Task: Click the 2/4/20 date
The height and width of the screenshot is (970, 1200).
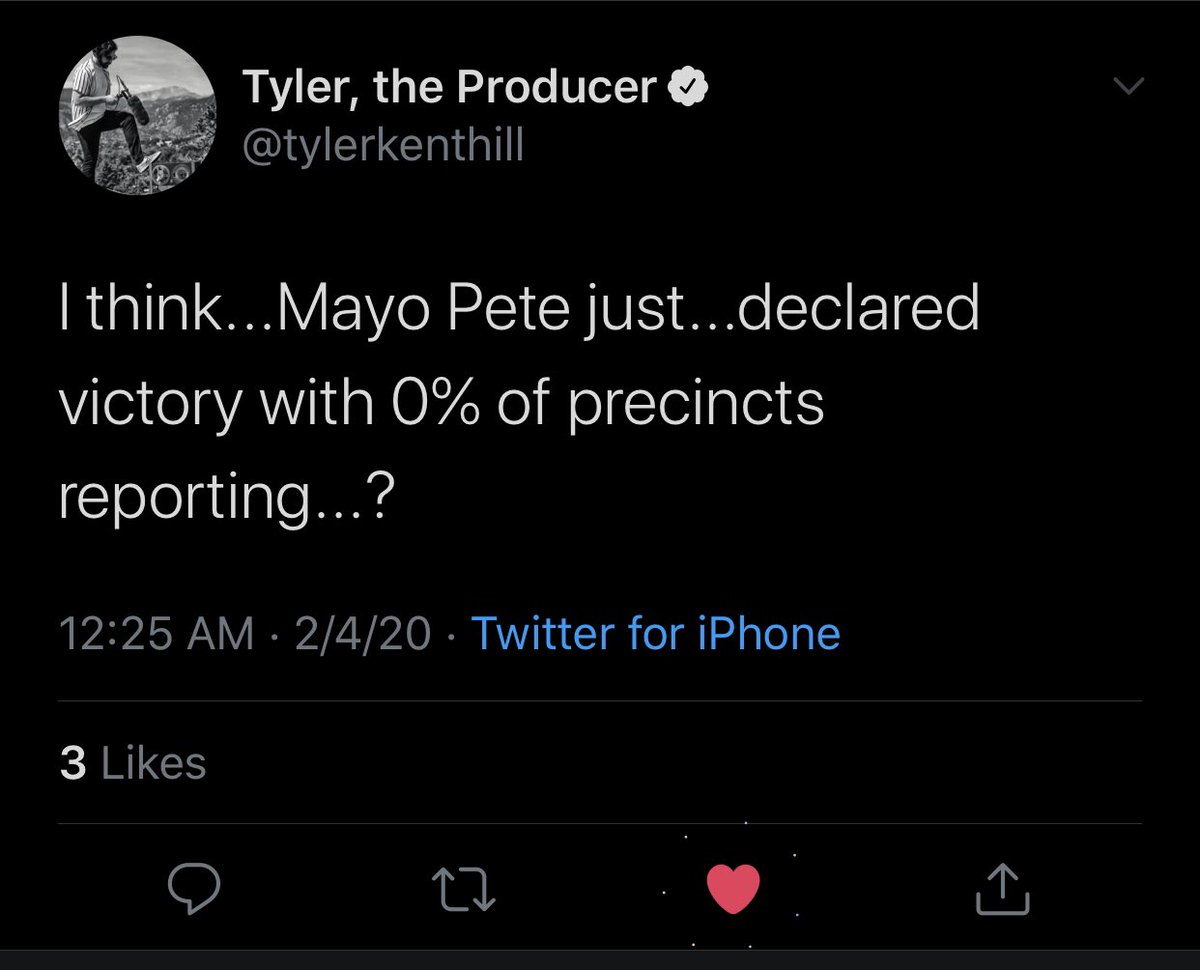Action: (x=363, y=634)
